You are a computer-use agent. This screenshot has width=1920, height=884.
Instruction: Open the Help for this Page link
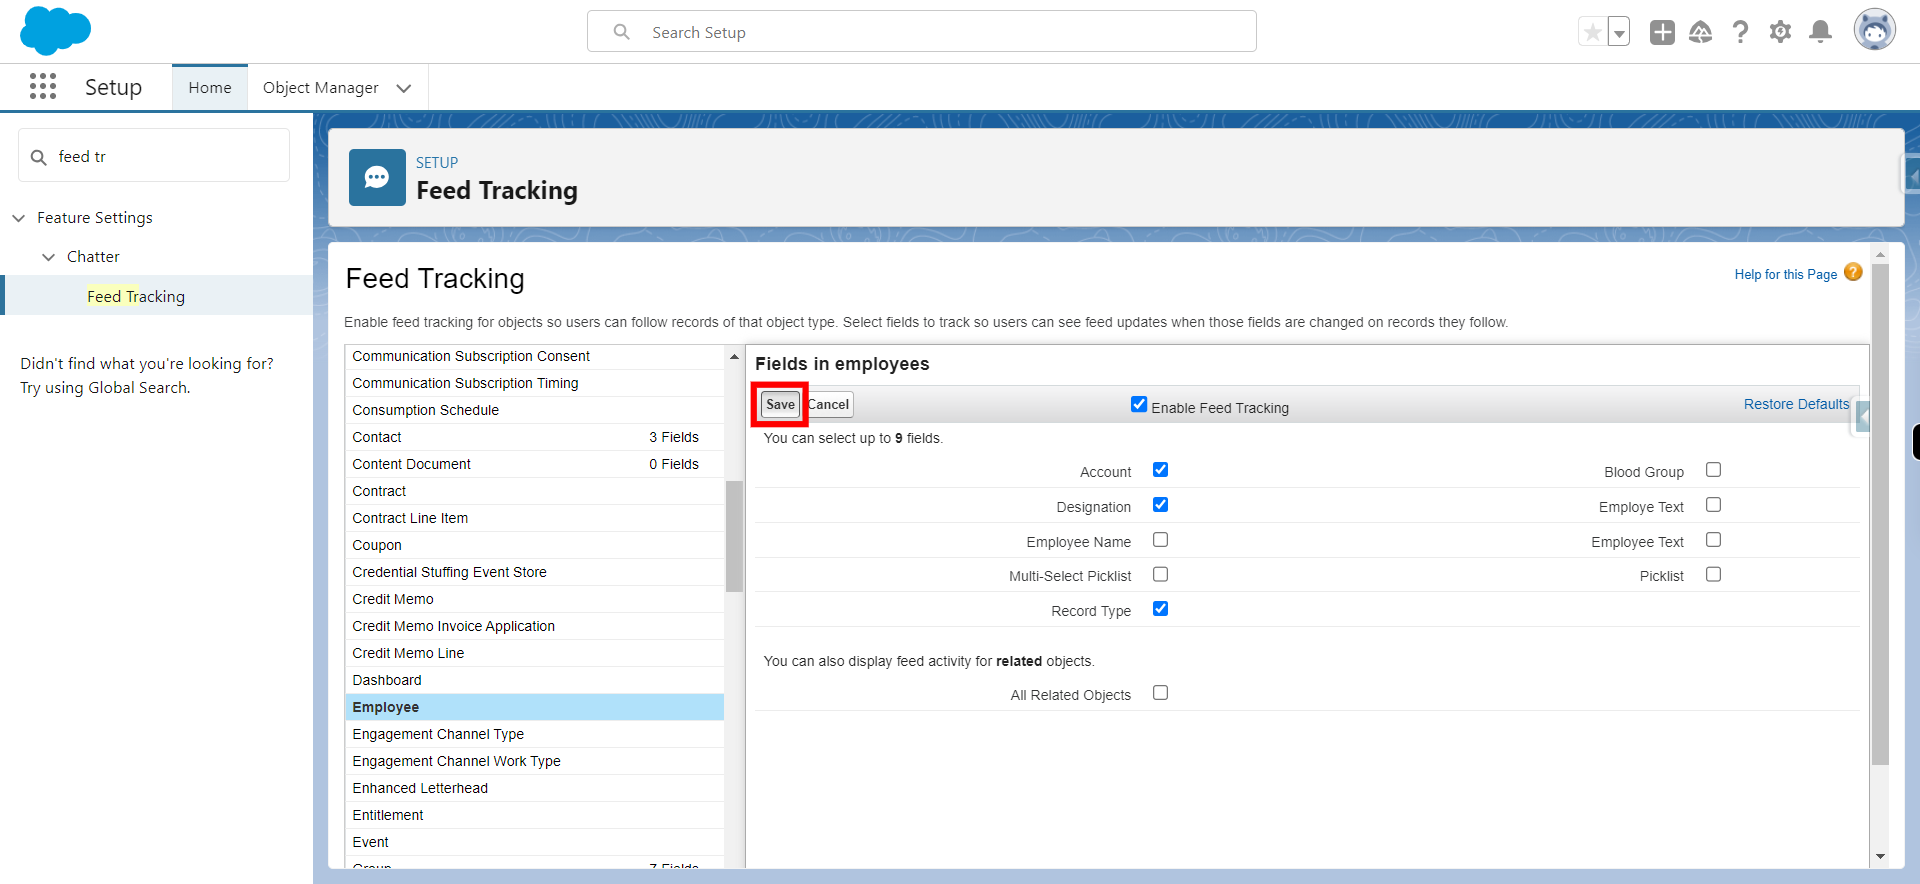pyautogui.click(x=1785, y=274)
